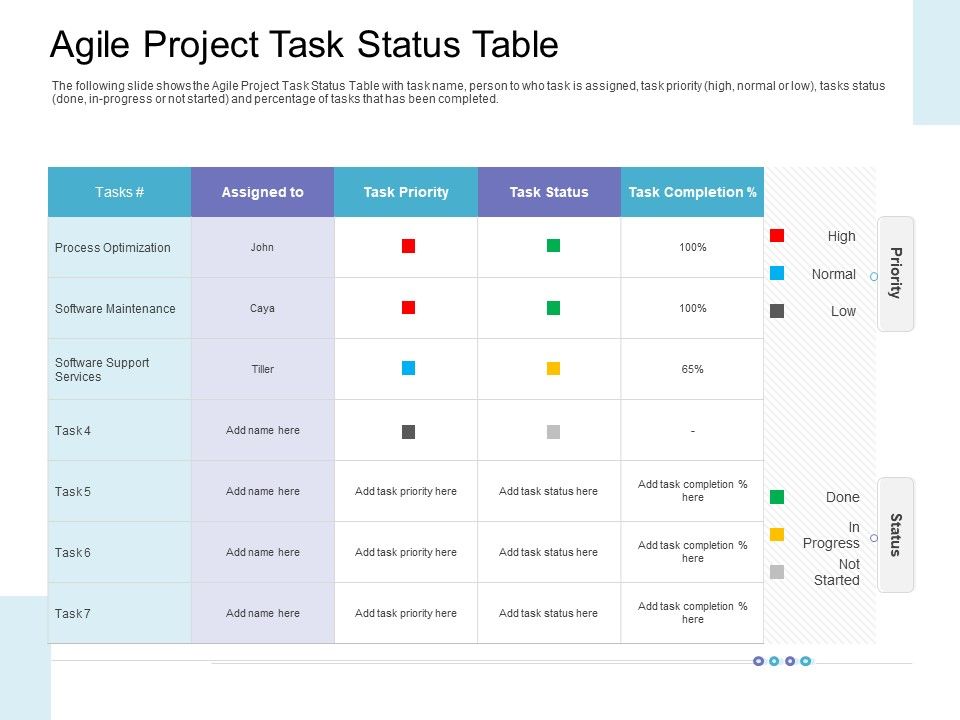Select the Status vertical tab
This screenshot has height=720, width=960.
pos(896,535)
